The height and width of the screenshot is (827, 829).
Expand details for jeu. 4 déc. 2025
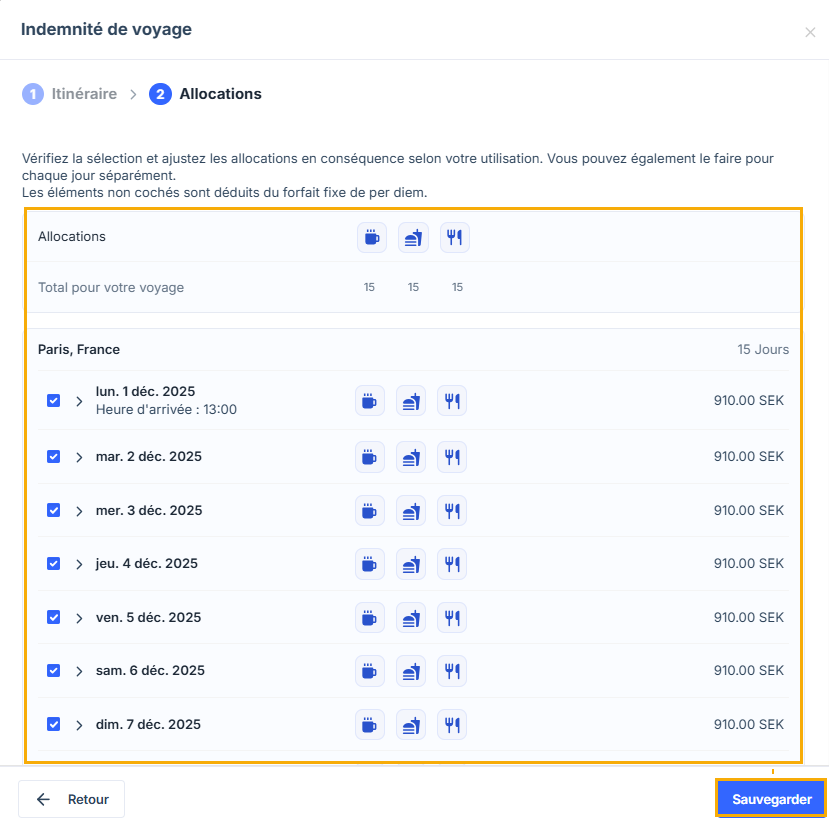point(80,564)
